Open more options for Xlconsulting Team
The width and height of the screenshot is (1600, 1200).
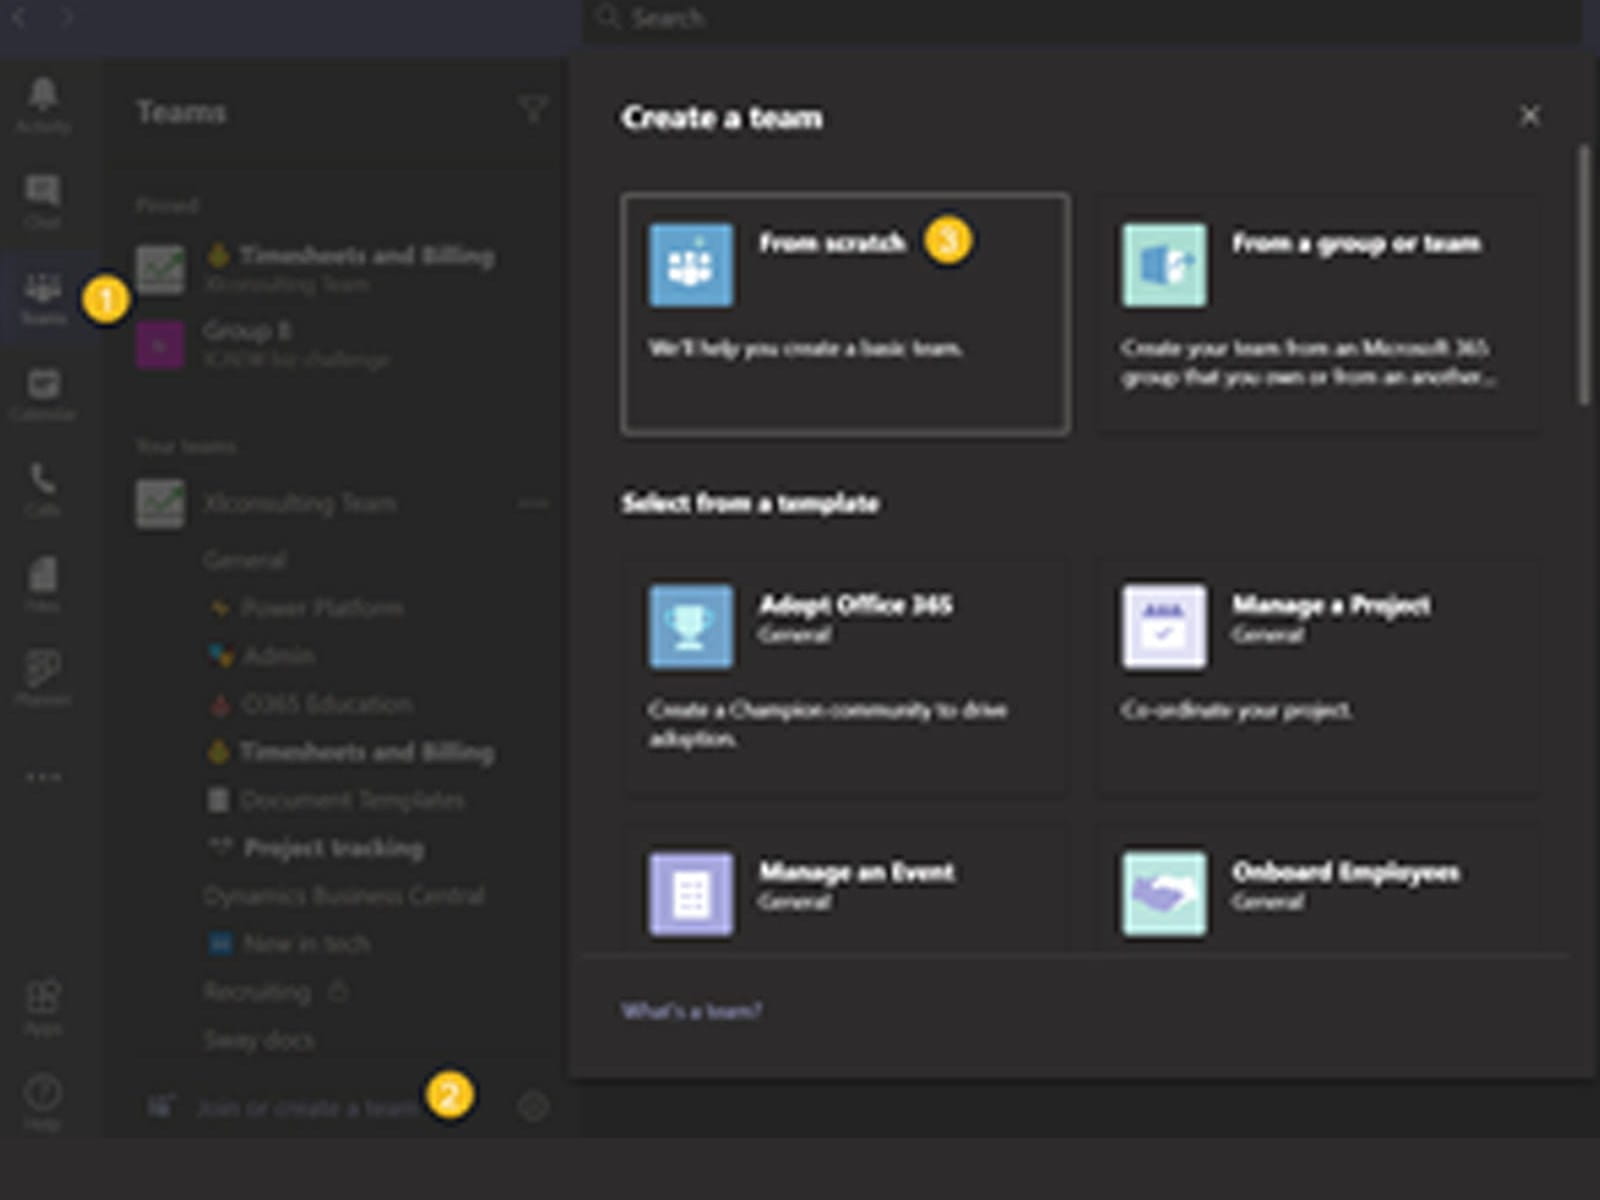tap(533, 503)
